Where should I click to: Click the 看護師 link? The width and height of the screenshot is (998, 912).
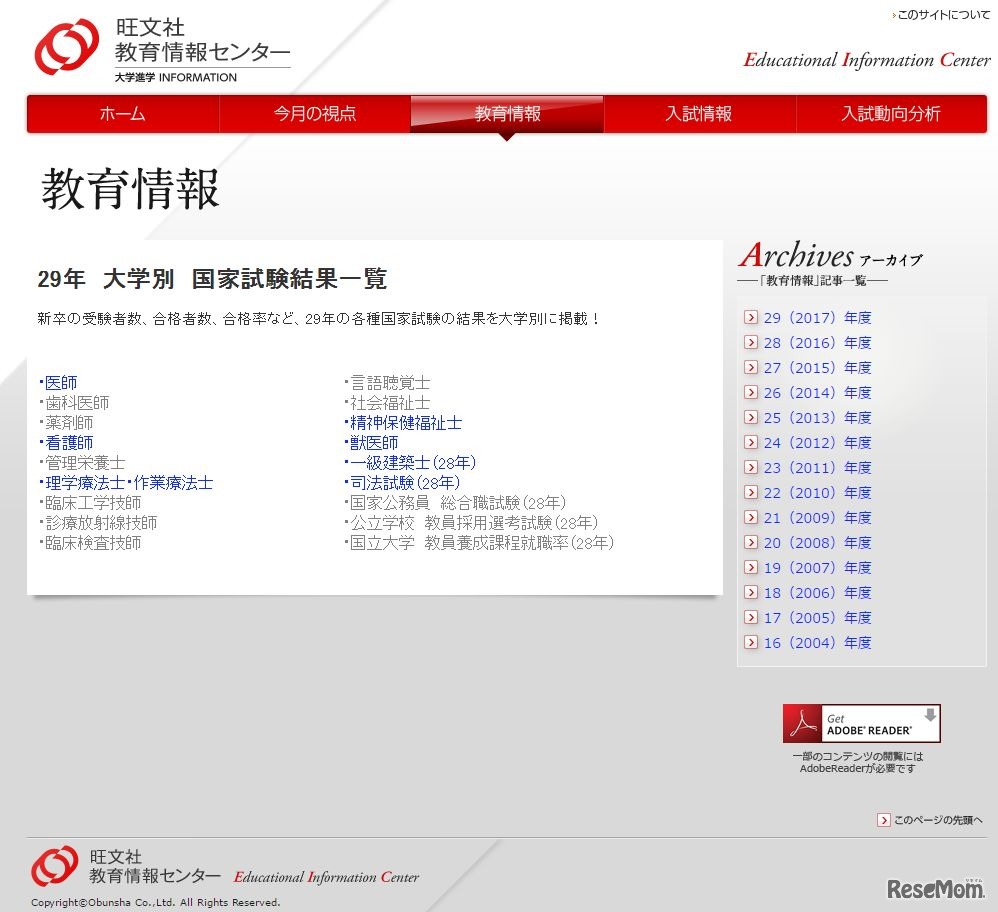(x=68, y=442)
